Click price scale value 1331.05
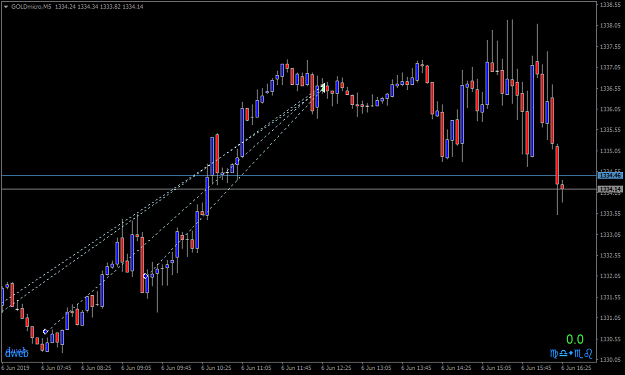The image size is (625, 375). [610, 318]
